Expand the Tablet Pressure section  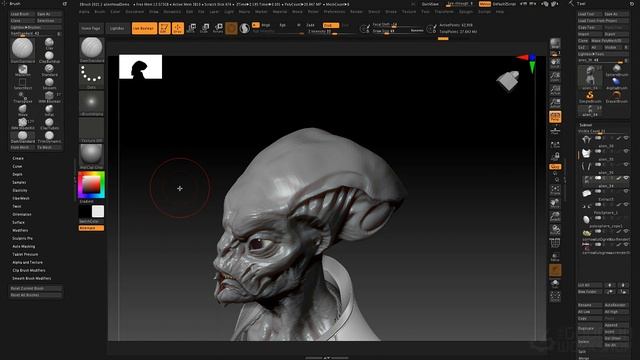click(x=25, y=254)
